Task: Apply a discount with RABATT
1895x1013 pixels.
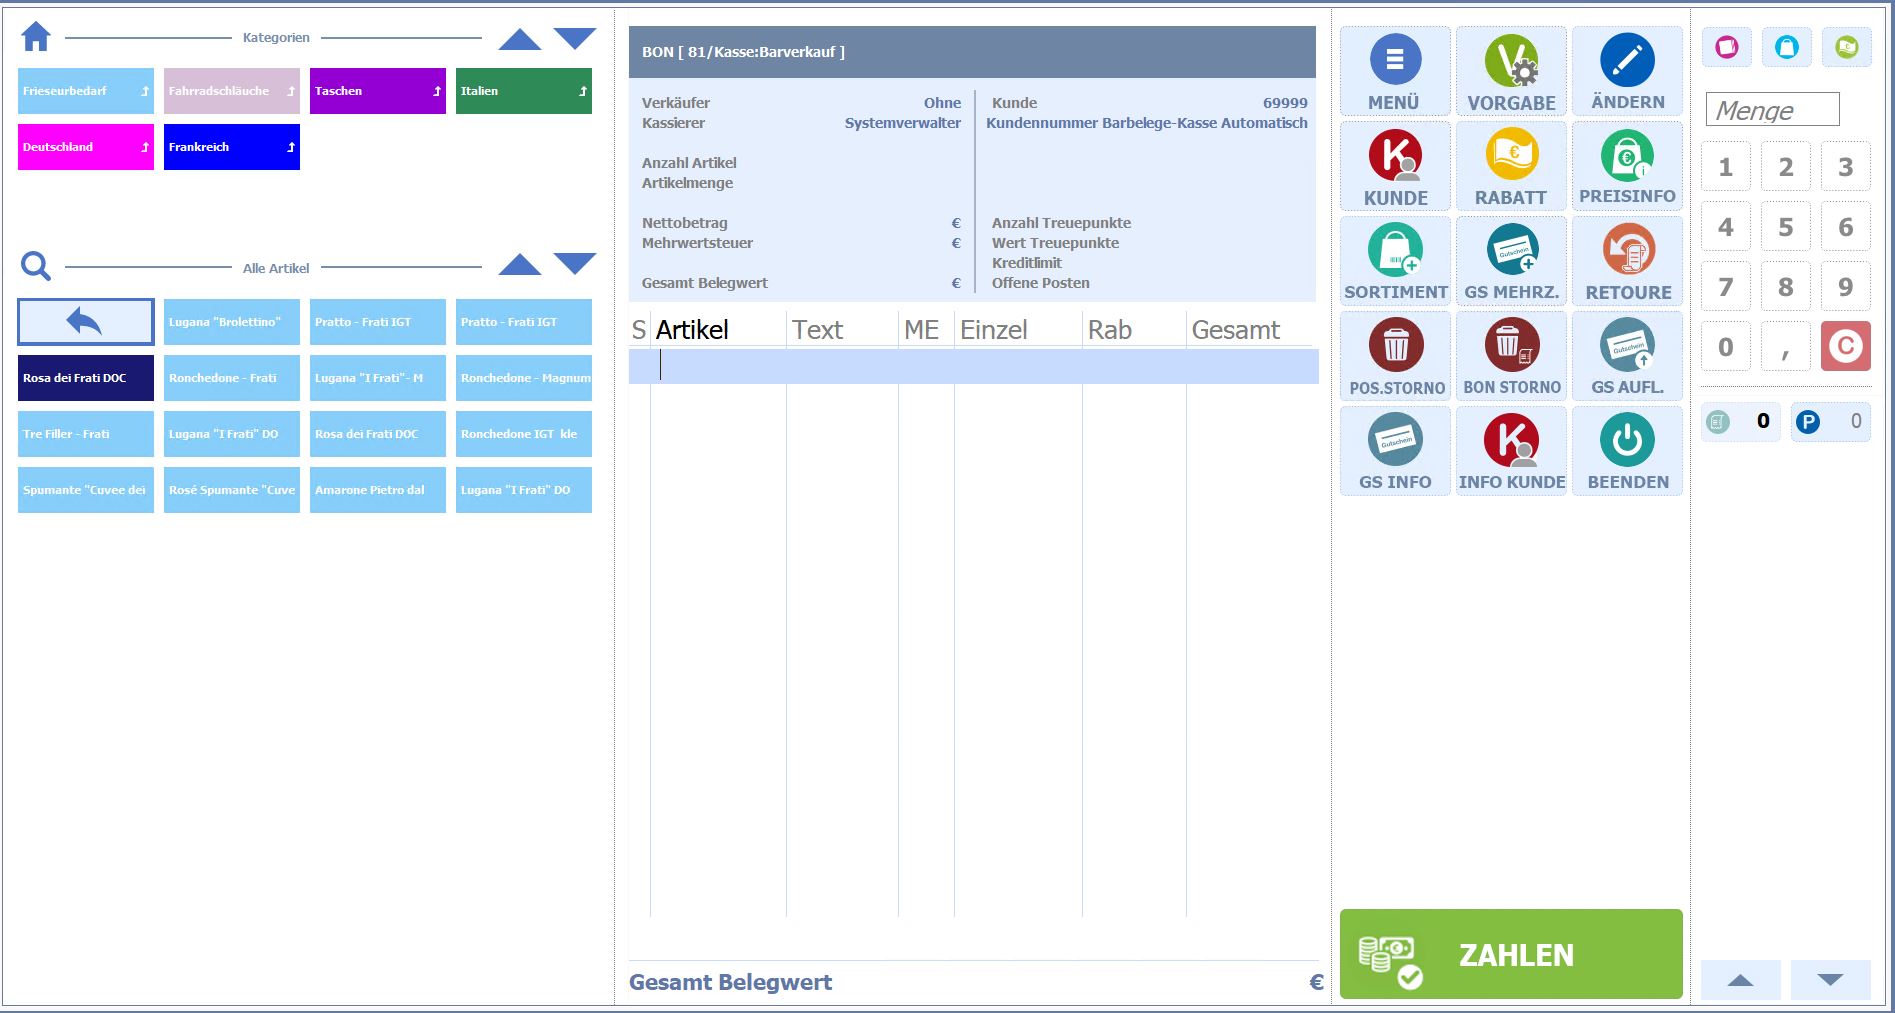Action: [x=1511, y=167]
